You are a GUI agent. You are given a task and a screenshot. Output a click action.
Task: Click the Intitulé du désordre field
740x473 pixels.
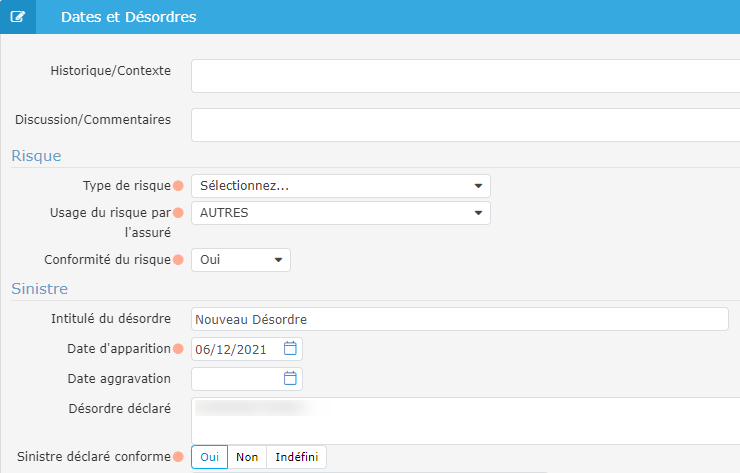459,319
